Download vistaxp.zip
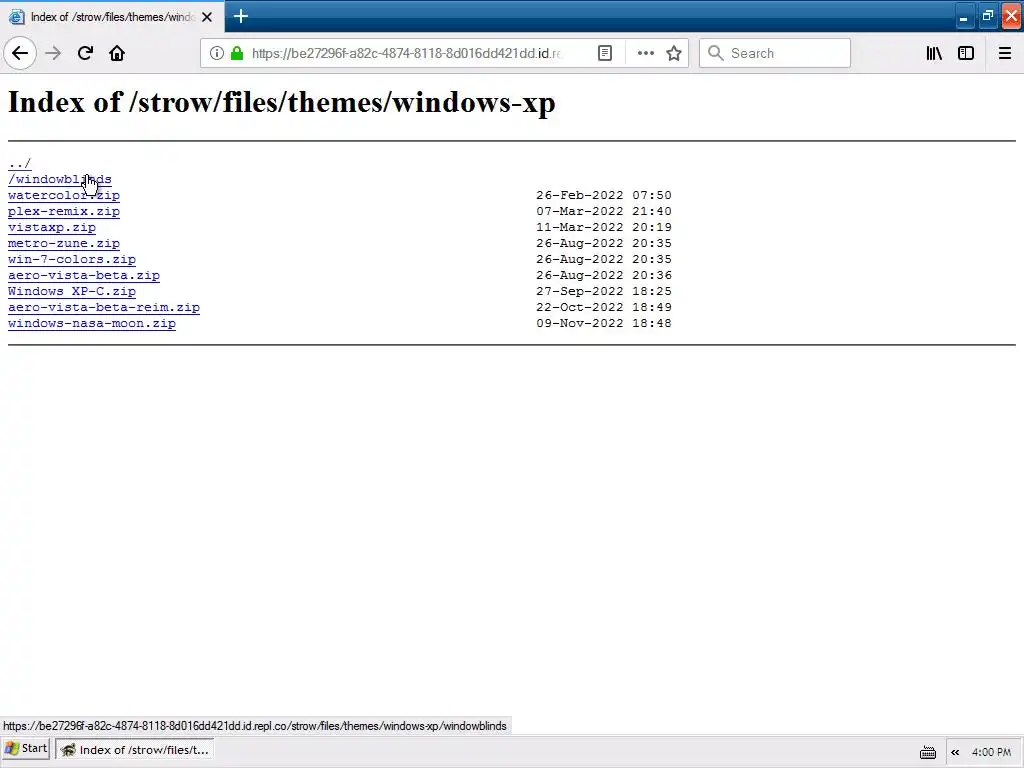Viewport: 1024px width, 768px height. click(52, 227)
